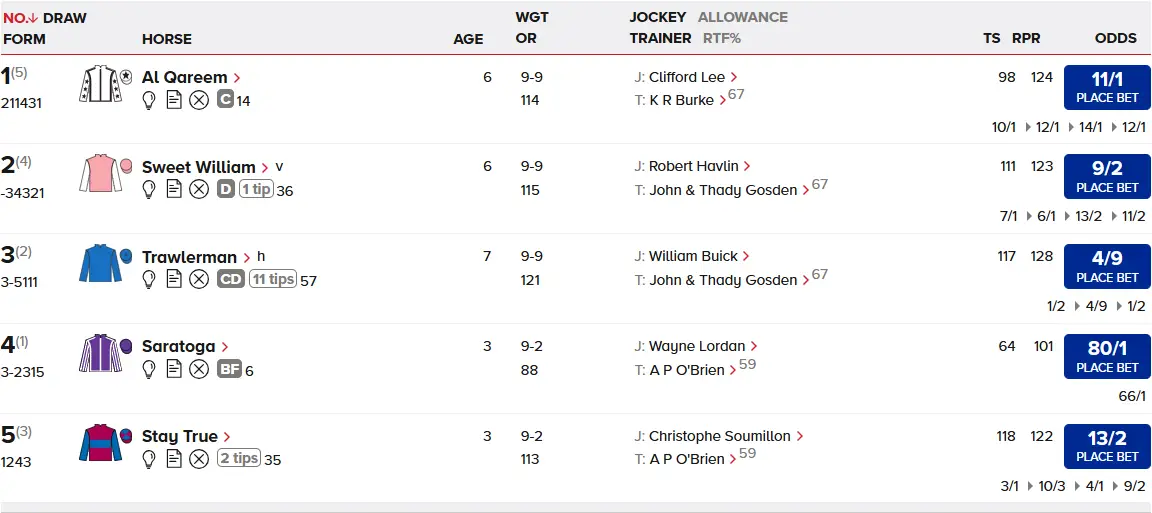1152x513 pixels.
Task: Toggle the crossed-circle icon for Stay True
Action: tap(199, 459)
